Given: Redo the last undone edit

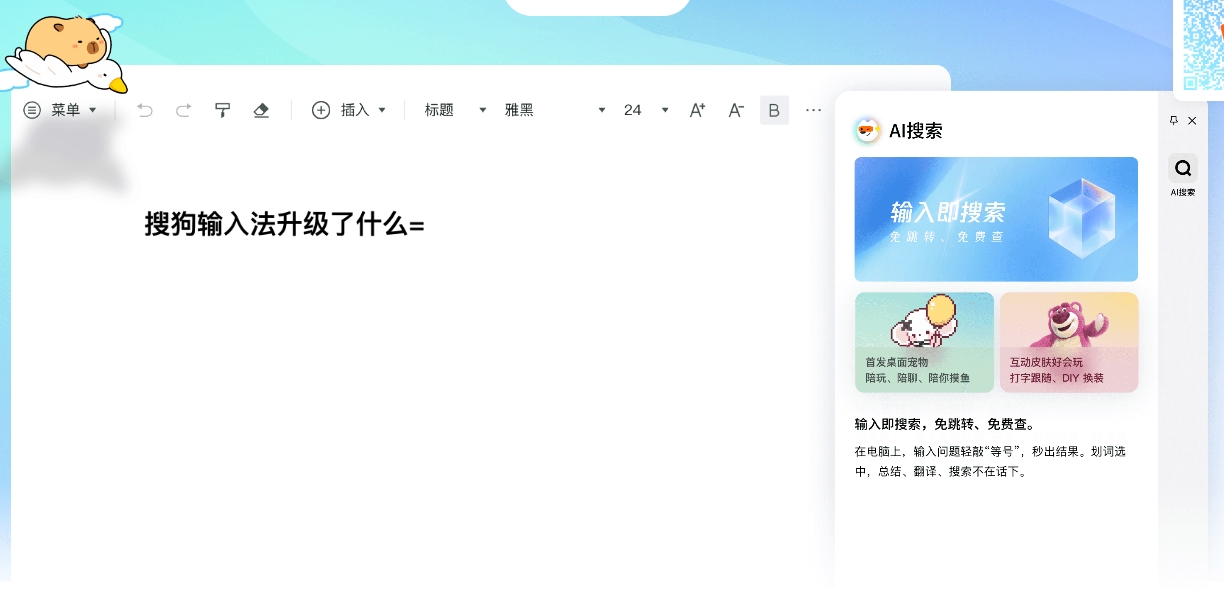Looking at the screenshot, I should 183,110.
